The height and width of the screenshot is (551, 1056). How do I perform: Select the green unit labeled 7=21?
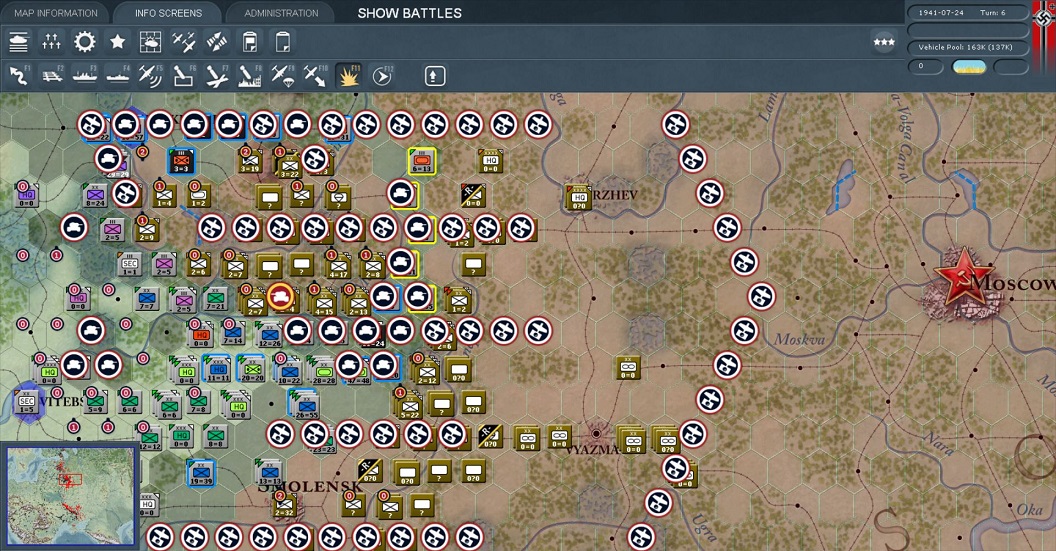[x=216, y=298]
